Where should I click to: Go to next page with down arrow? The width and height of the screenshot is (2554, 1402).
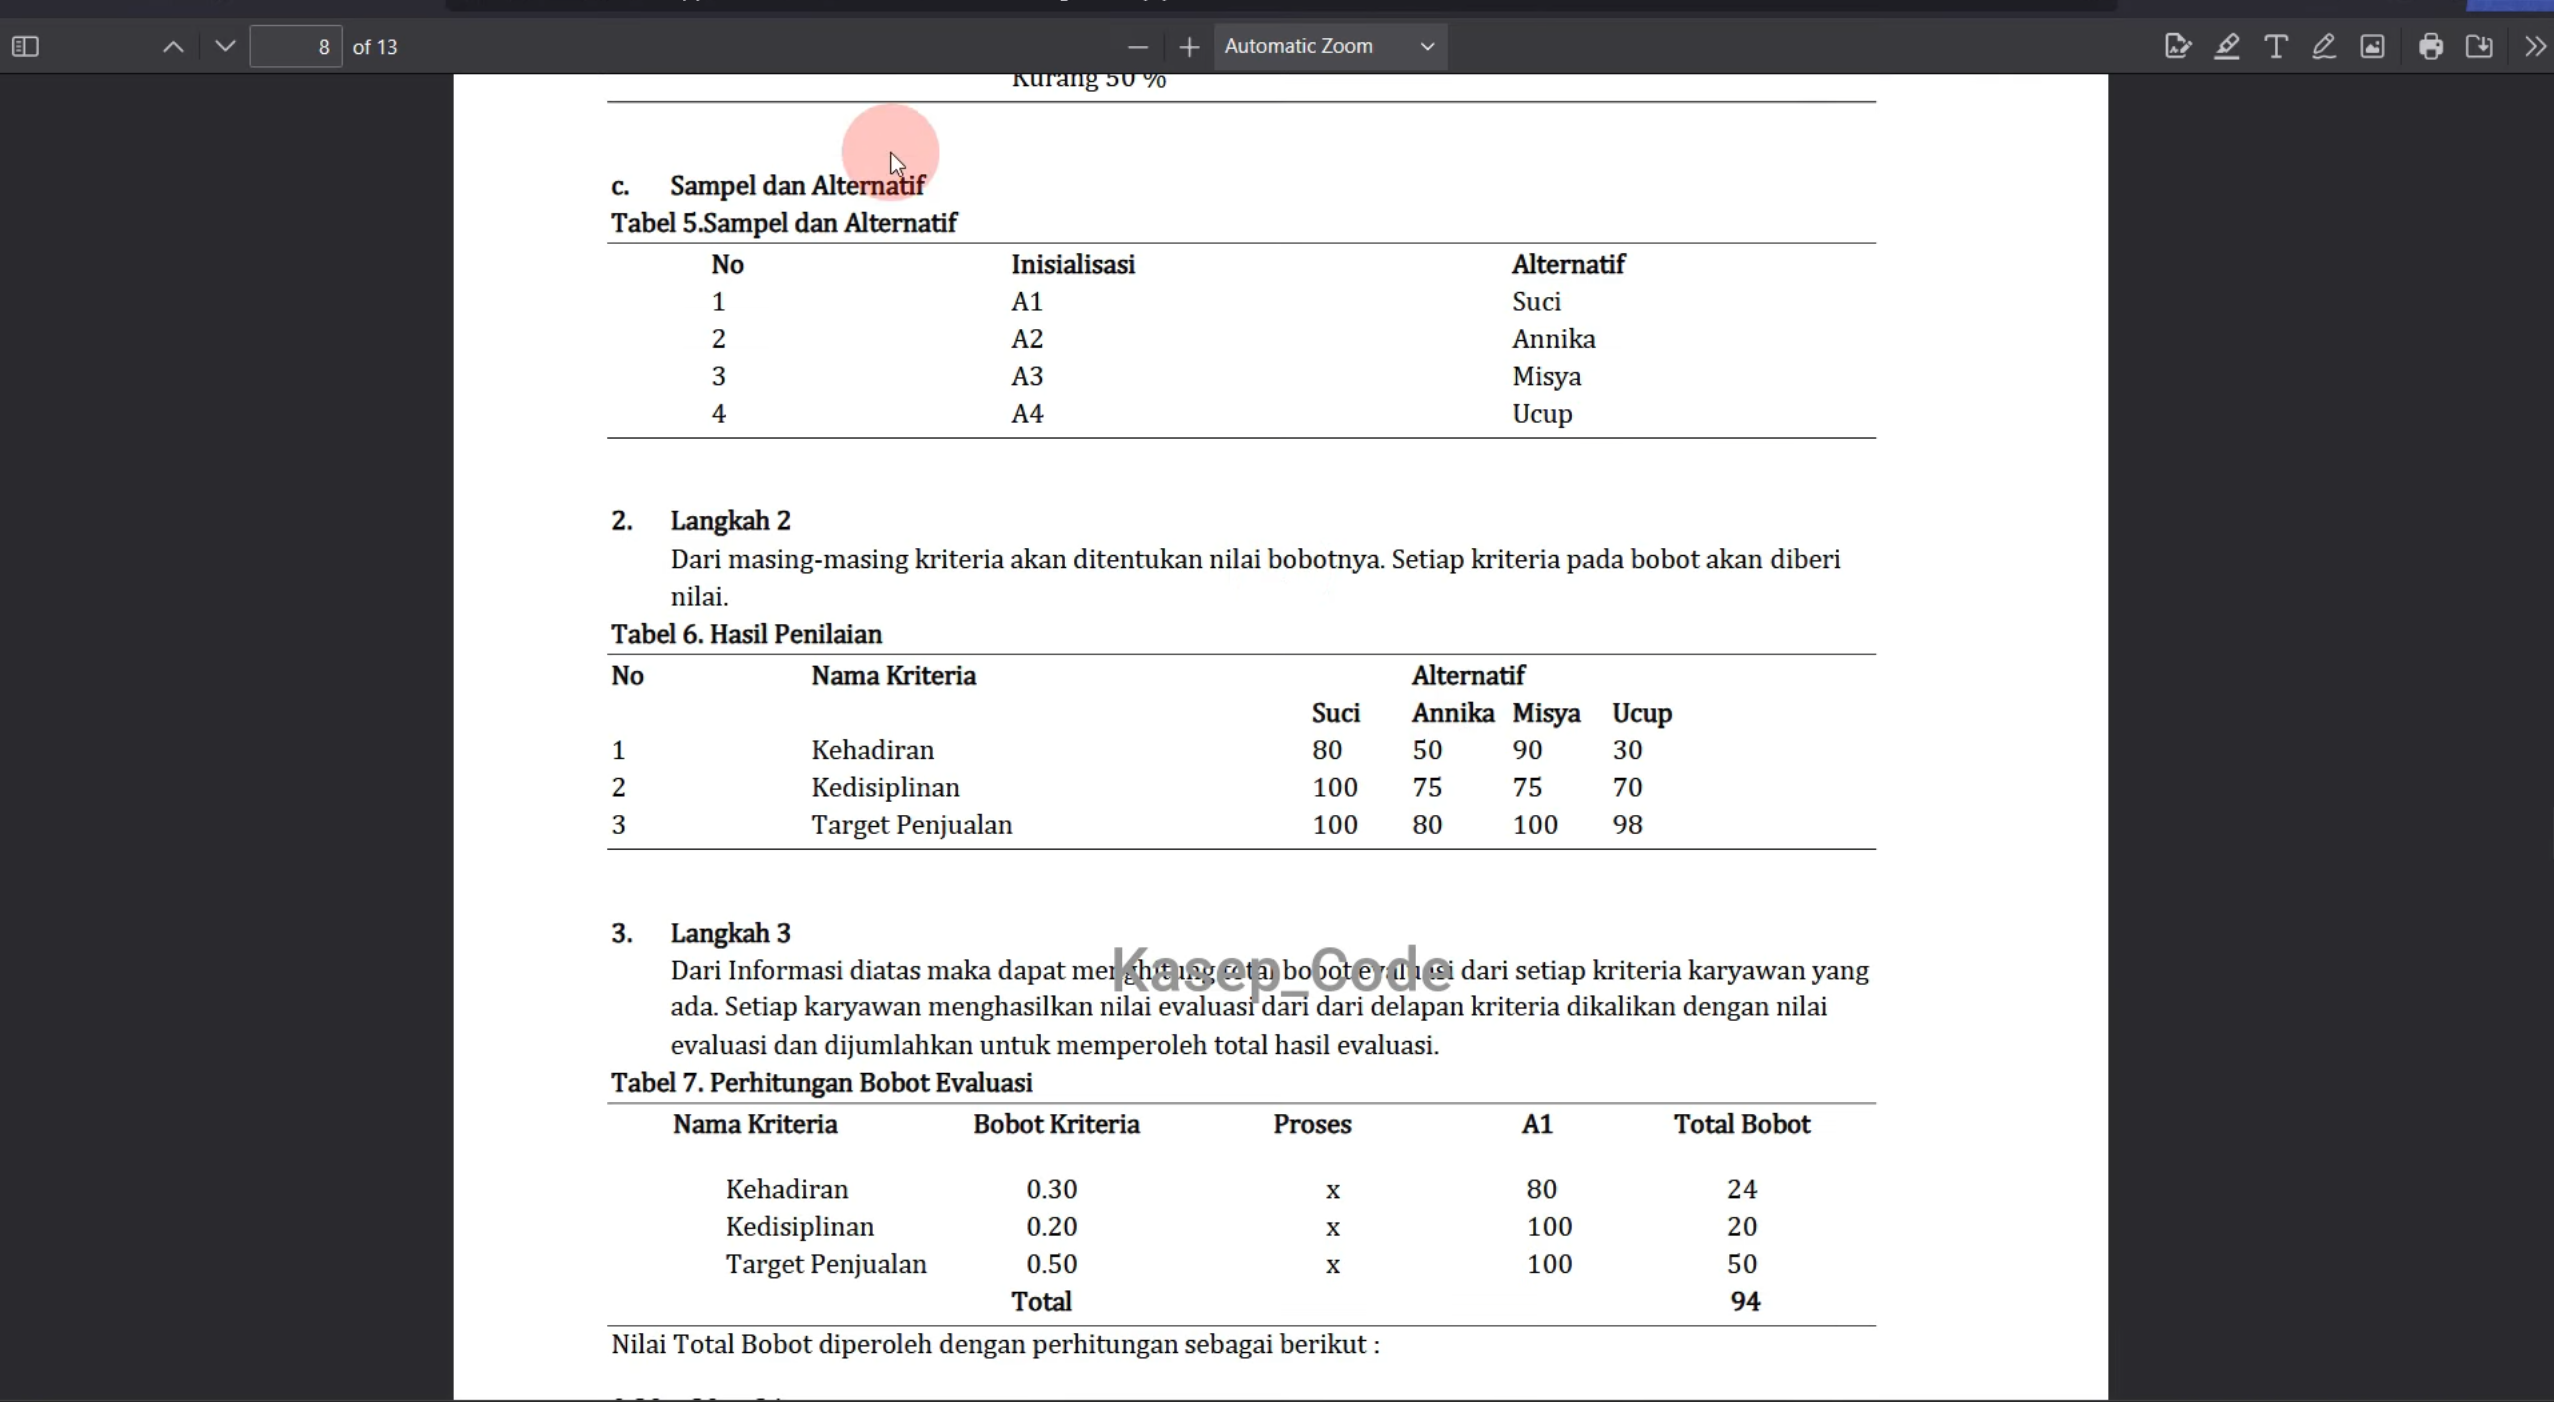[225, 46]
